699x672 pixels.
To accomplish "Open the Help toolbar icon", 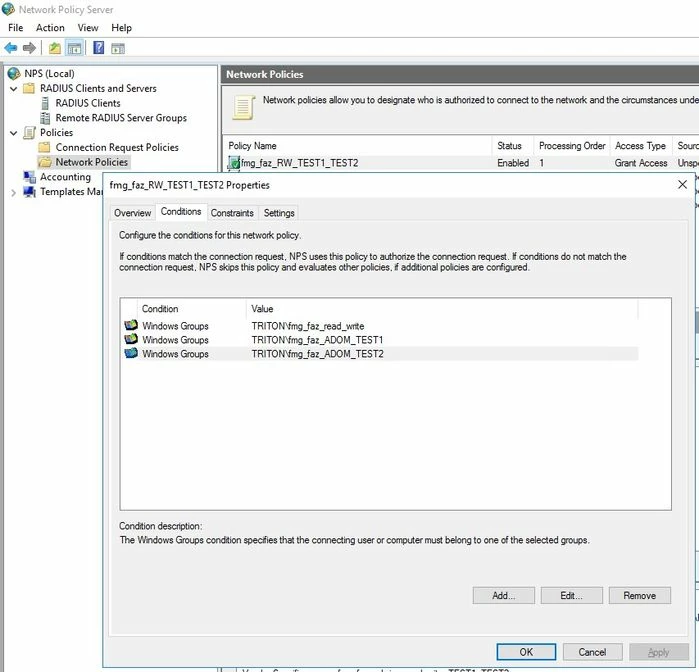I will 99,48.
